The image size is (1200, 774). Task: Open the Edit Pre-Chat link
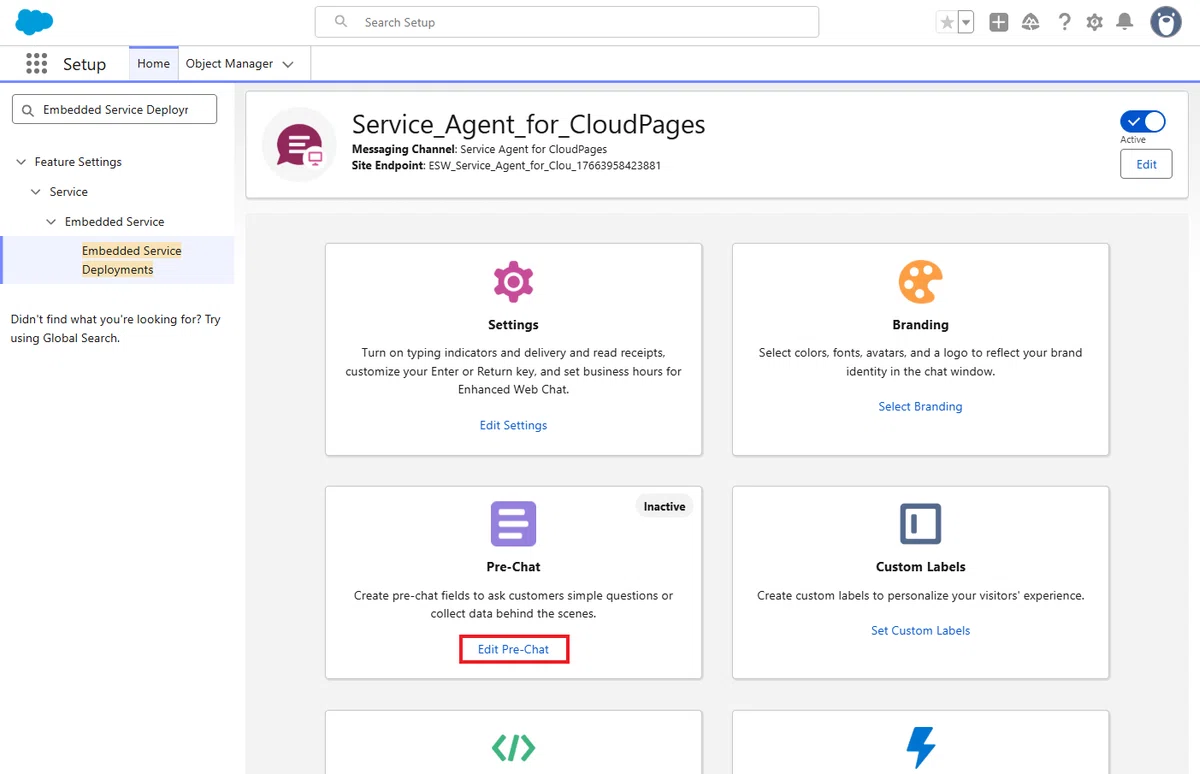pos(513,649)
